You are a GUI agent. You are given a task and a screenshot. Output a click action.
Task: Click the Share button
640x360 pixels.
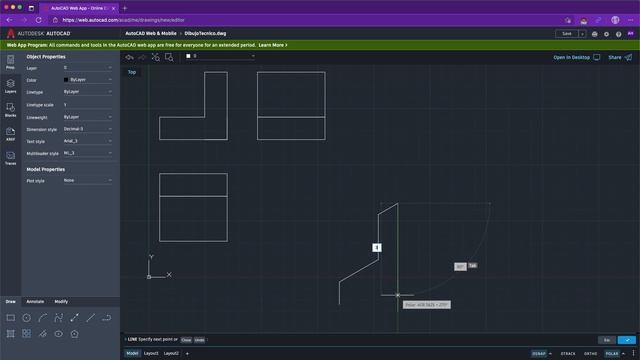tap(620, 58)
